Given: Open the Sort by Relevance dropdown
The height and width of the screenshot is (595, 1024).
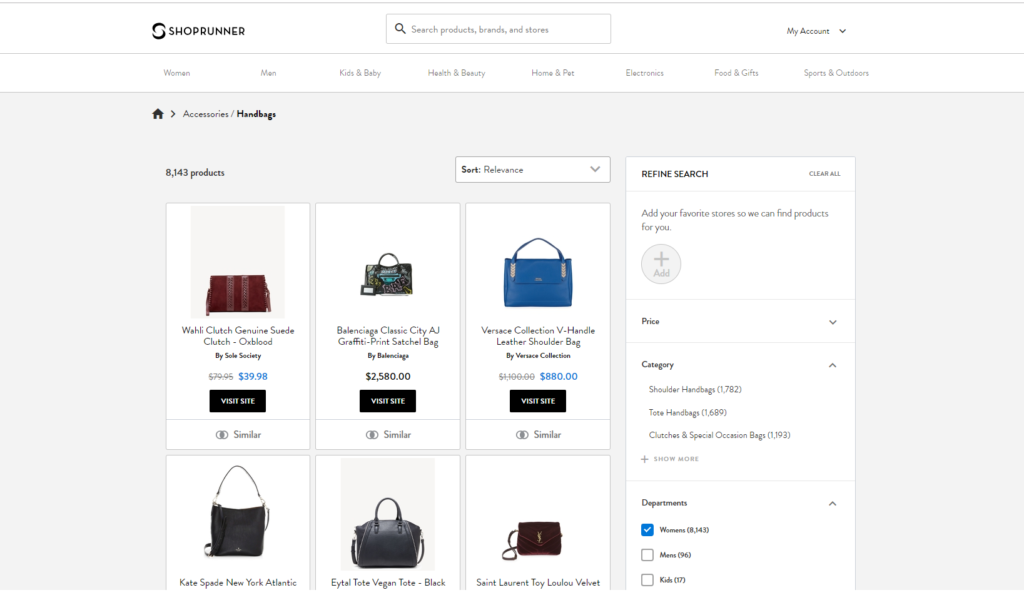Looking at the screenshot, I should click(x=532, y=170).
